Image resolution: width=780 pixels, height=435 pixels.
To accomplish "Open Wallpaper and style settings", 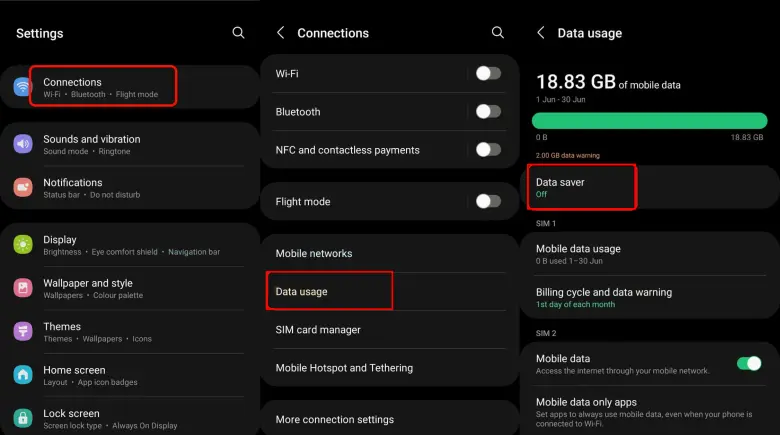I will (129, 288).
